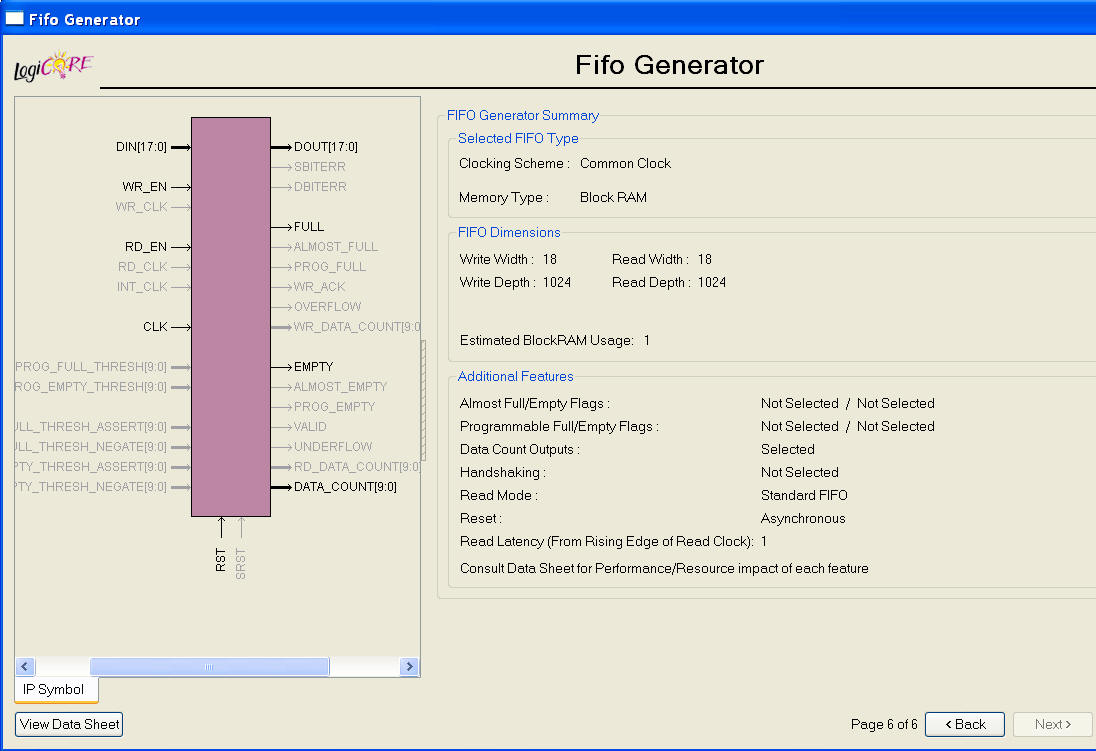Click the Additional Features group heading
This screenshot has width=1096, height=751.
516,376
